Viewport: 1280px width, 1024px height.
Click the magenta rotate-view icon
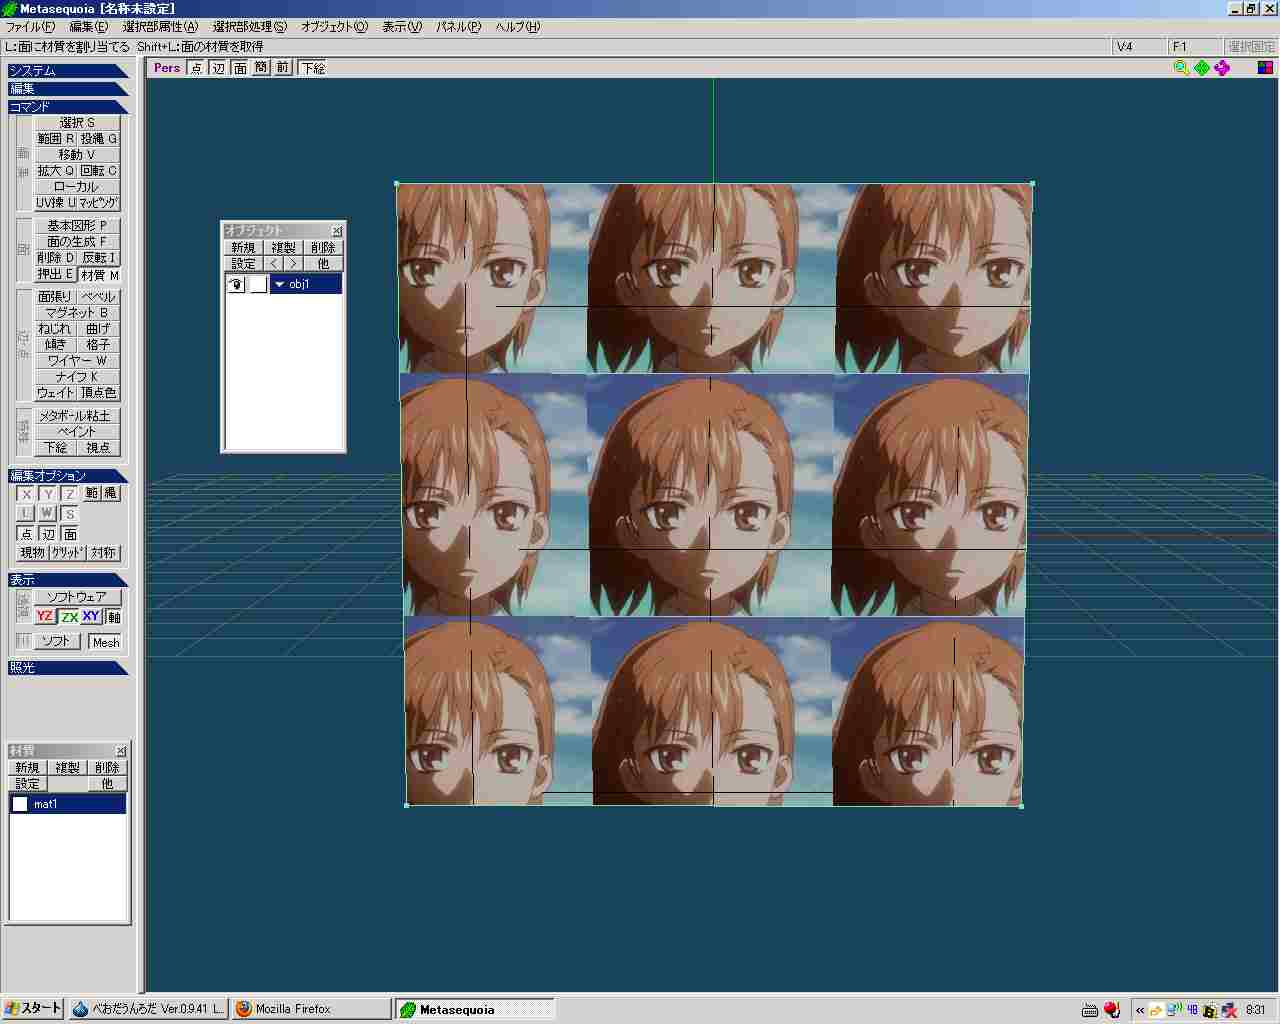pos(1222,68)
